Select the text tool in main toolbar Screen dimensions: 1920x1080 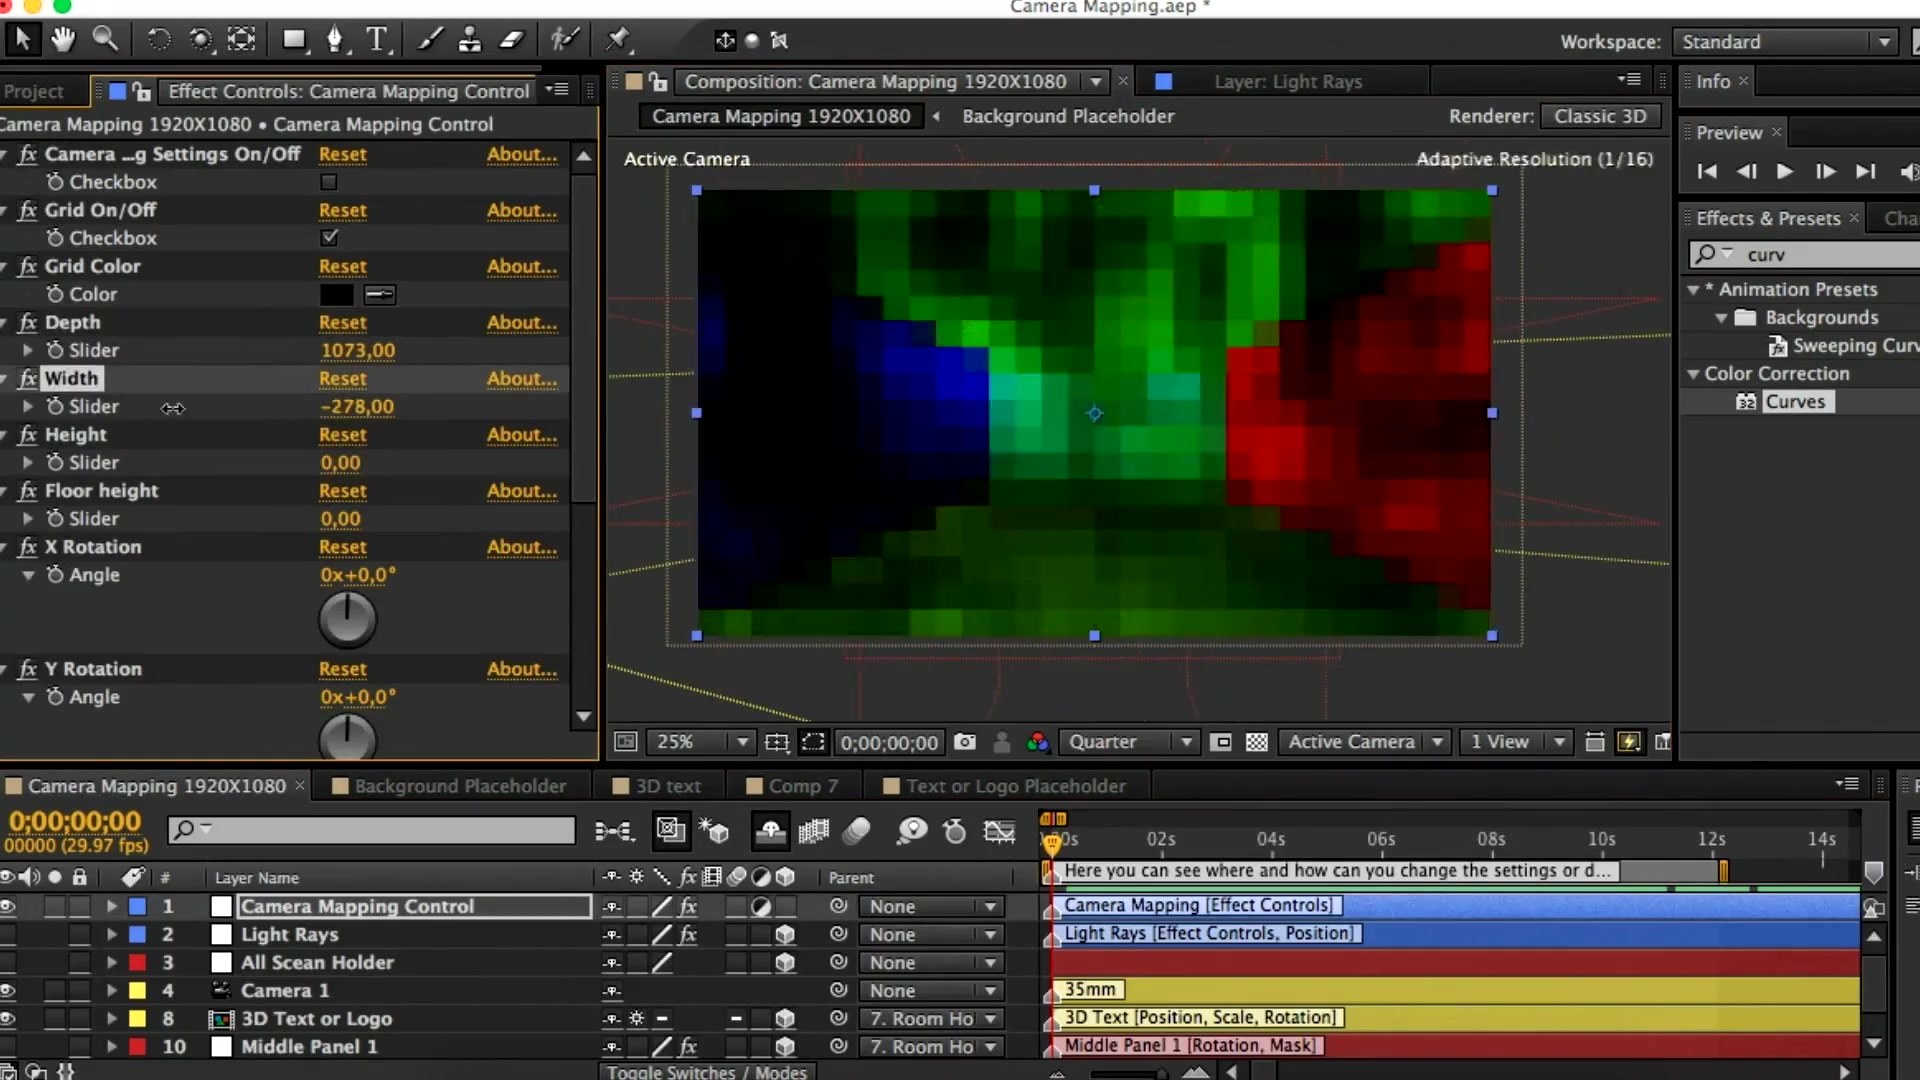tap(376, 40)
